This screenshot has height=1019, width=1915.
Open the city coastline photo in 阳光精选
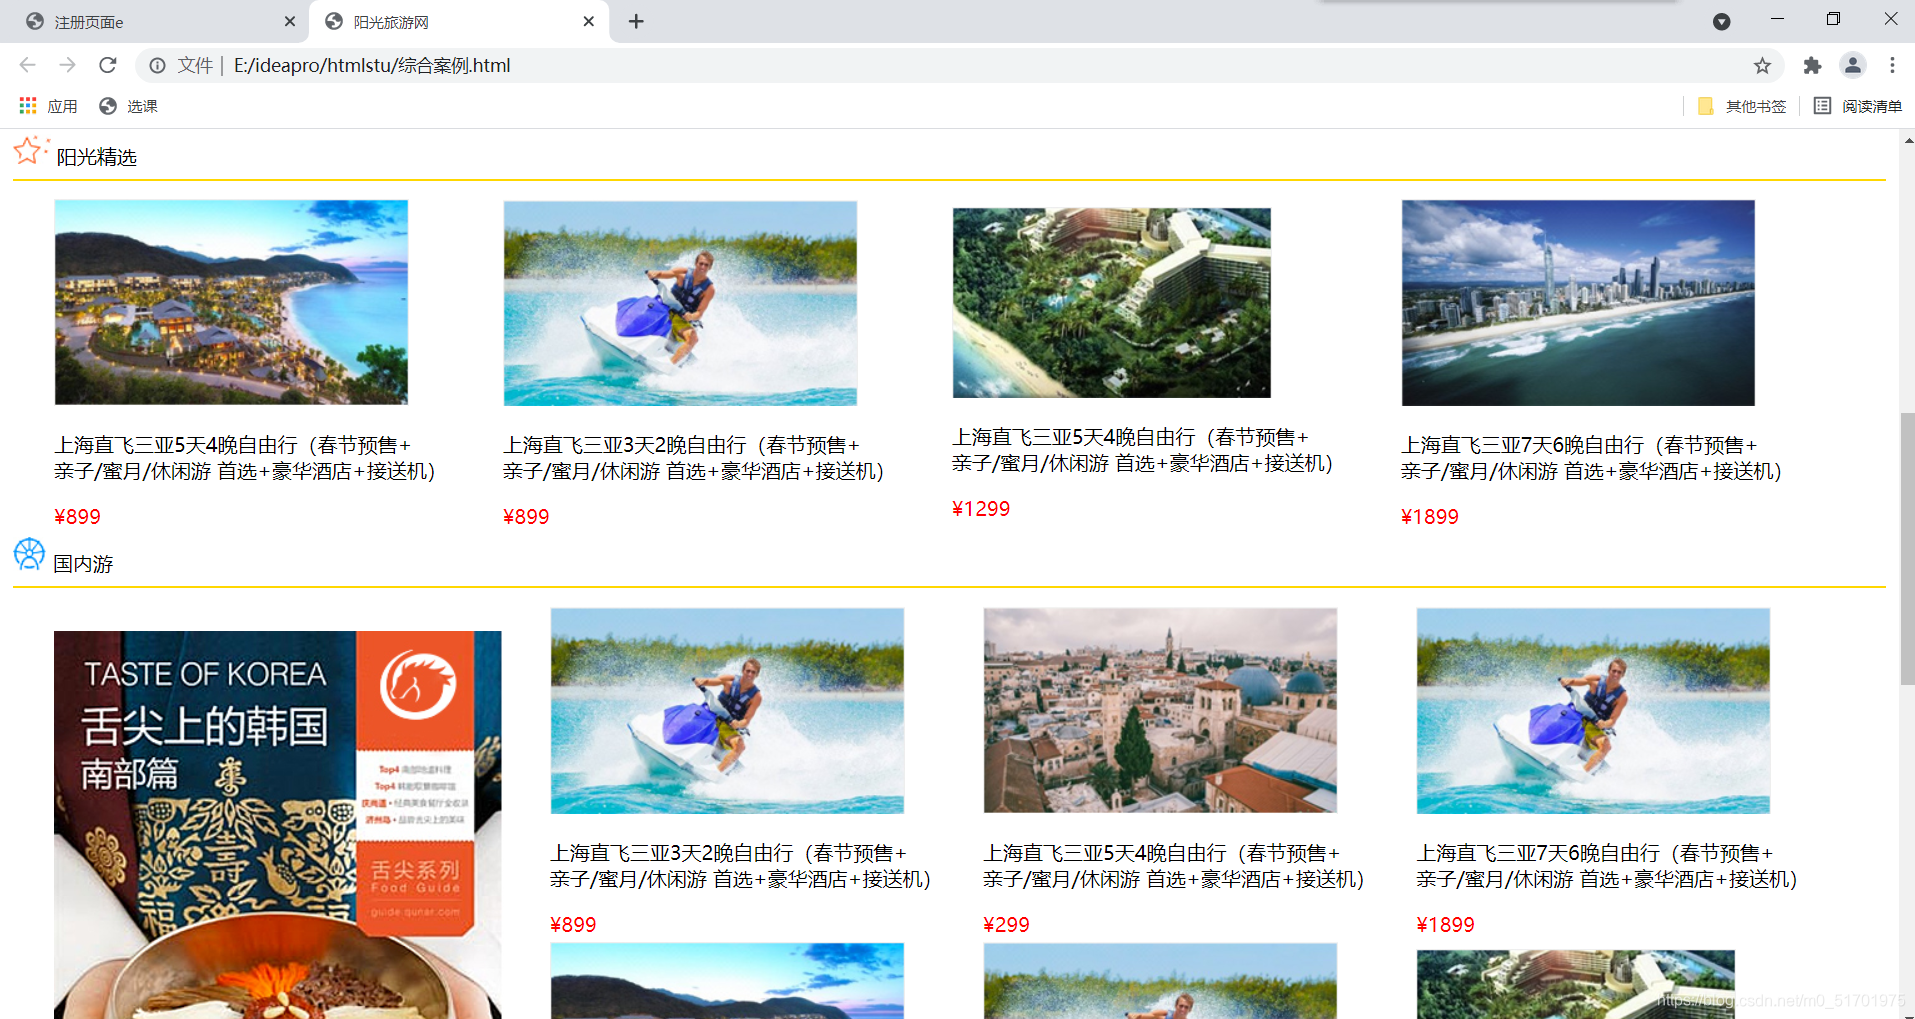1578,303
